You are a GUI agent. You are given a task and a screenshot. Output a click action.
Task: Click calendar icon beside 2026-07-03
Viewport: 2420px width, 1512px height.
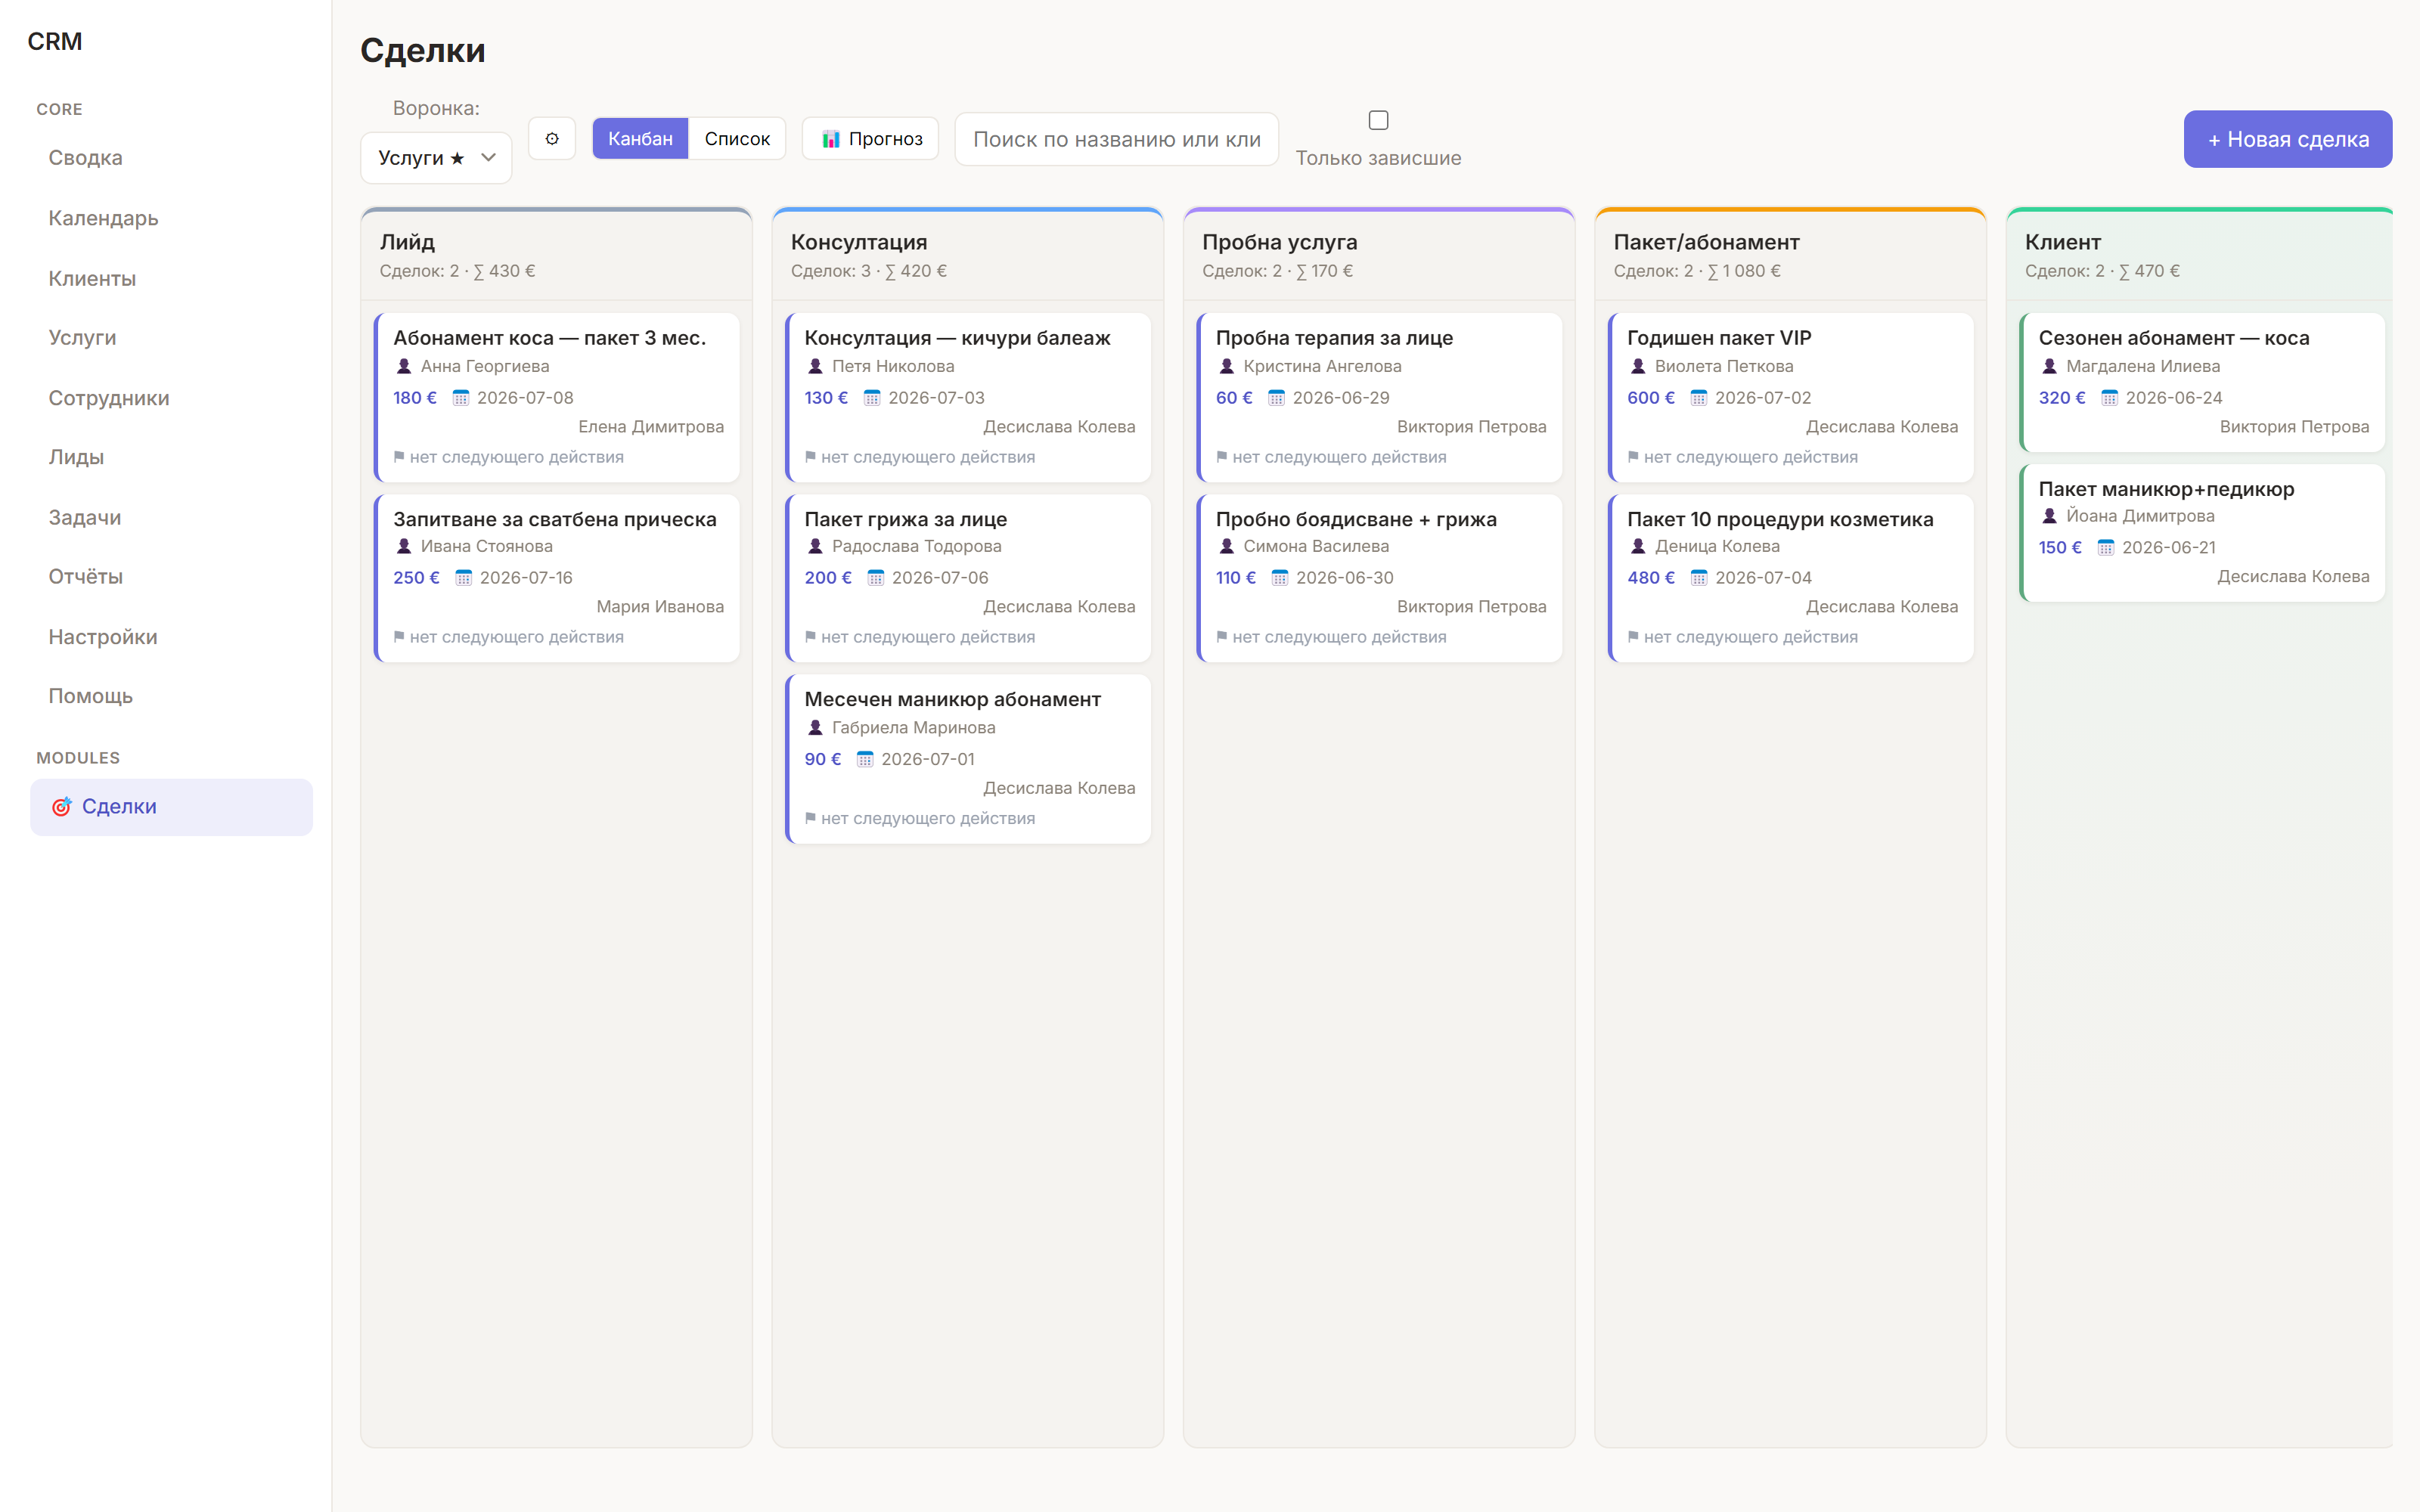pyautogui.click(x=872, y=398)
